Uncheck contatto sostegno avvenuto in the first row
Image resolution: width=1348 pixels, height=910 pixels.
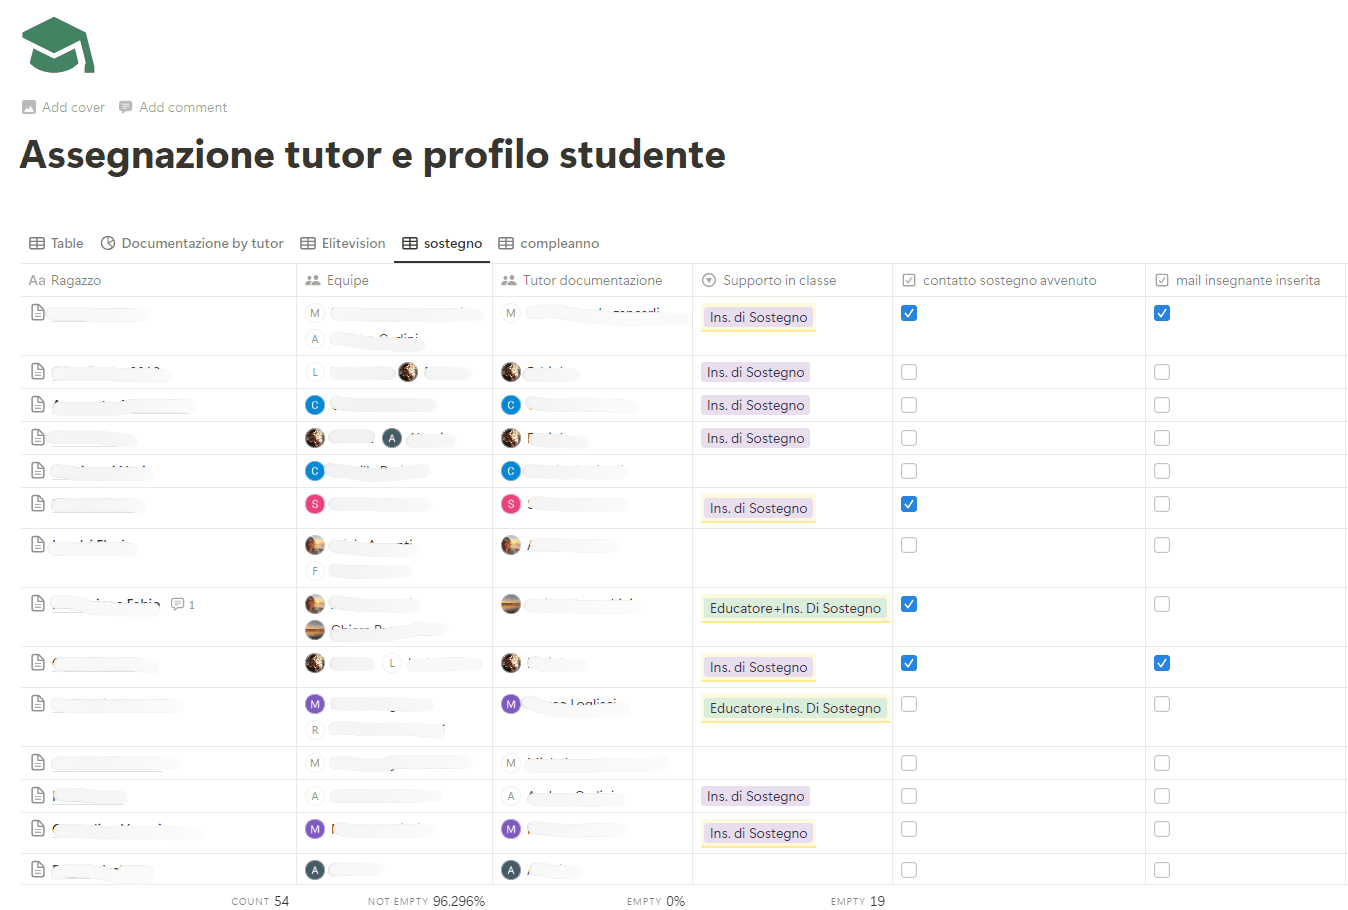point(909,313)
